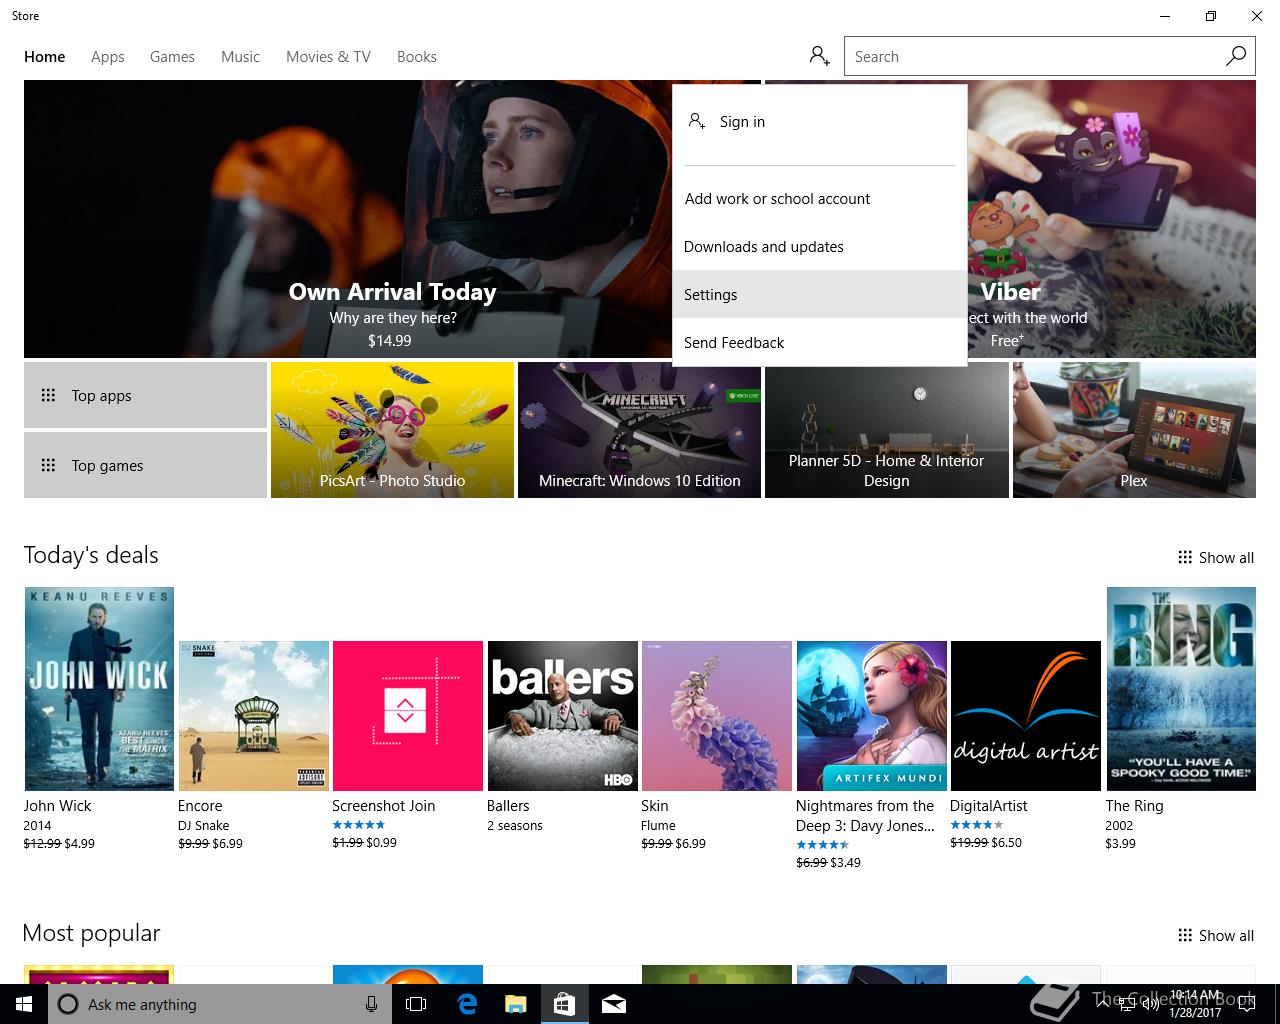Viewport: 1280px width, 1024px height.
Task: Click the John Wick title text
Action: tap(57, 806)
